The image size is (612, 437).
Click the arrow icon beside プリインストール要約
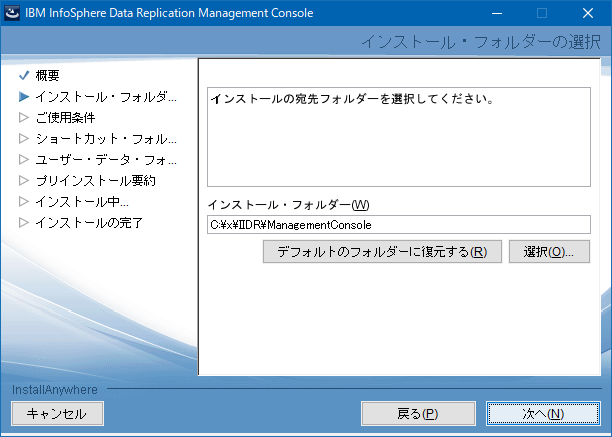[24, 180]
